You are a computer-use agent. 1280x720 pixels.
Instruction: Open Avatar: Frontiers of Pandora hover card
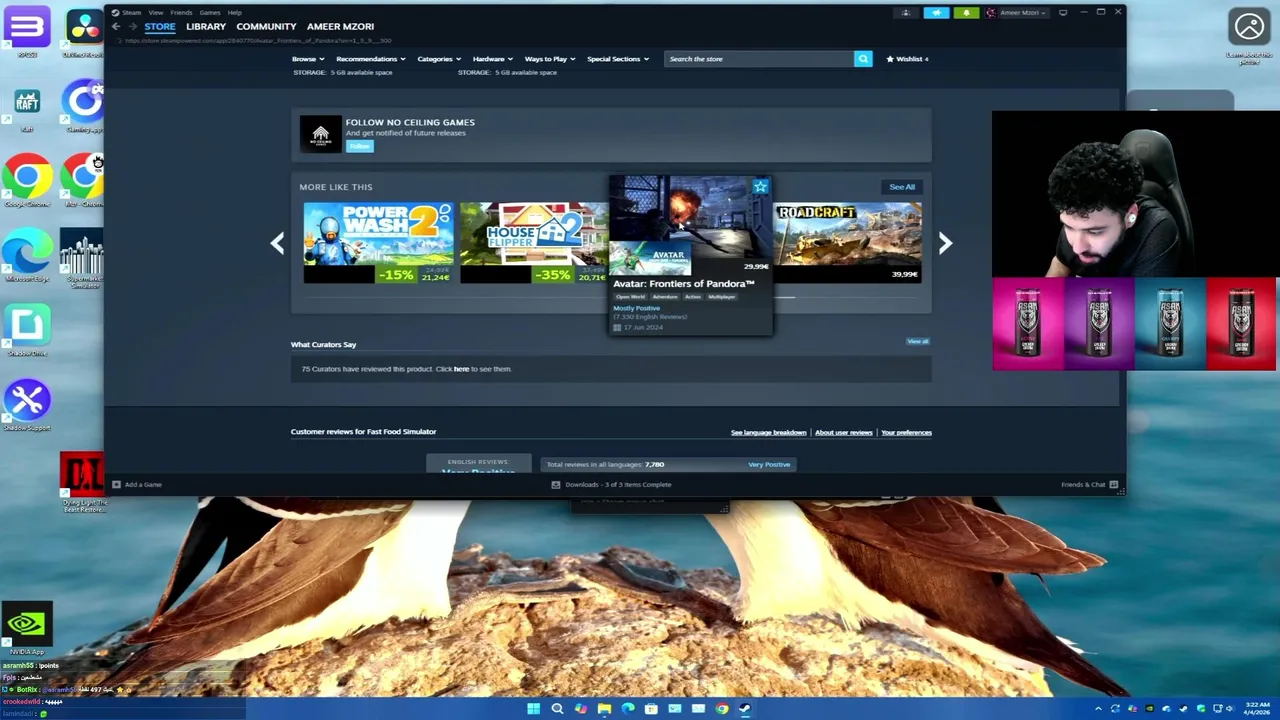pos(690,256)
